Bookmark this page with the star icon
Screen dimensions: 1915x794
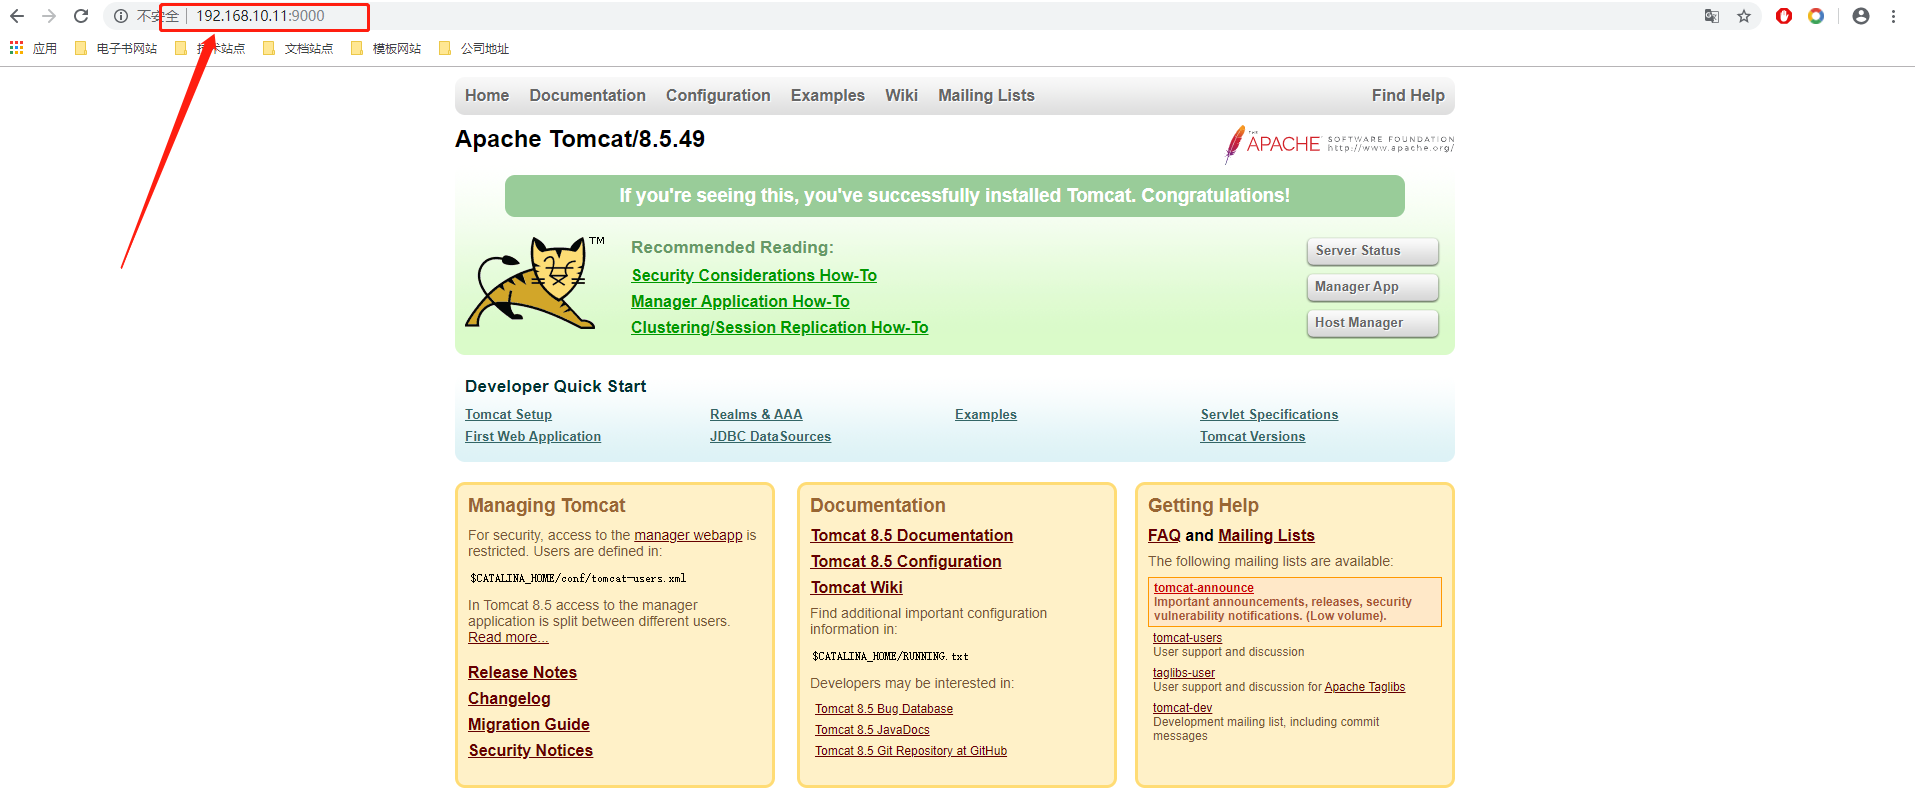(1744, 16)
